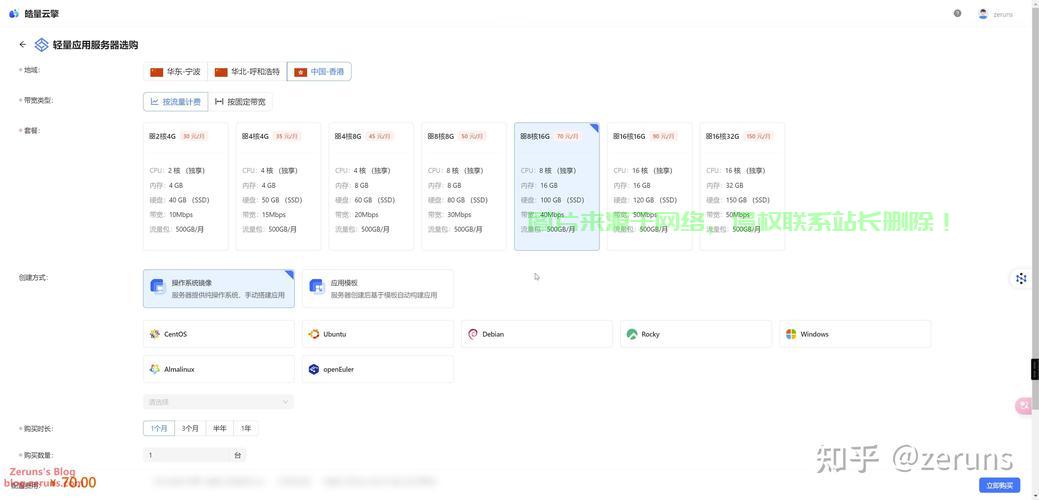Choose 按流量计费 bandwidth type
1039x500 pixels.
(176, 102)
